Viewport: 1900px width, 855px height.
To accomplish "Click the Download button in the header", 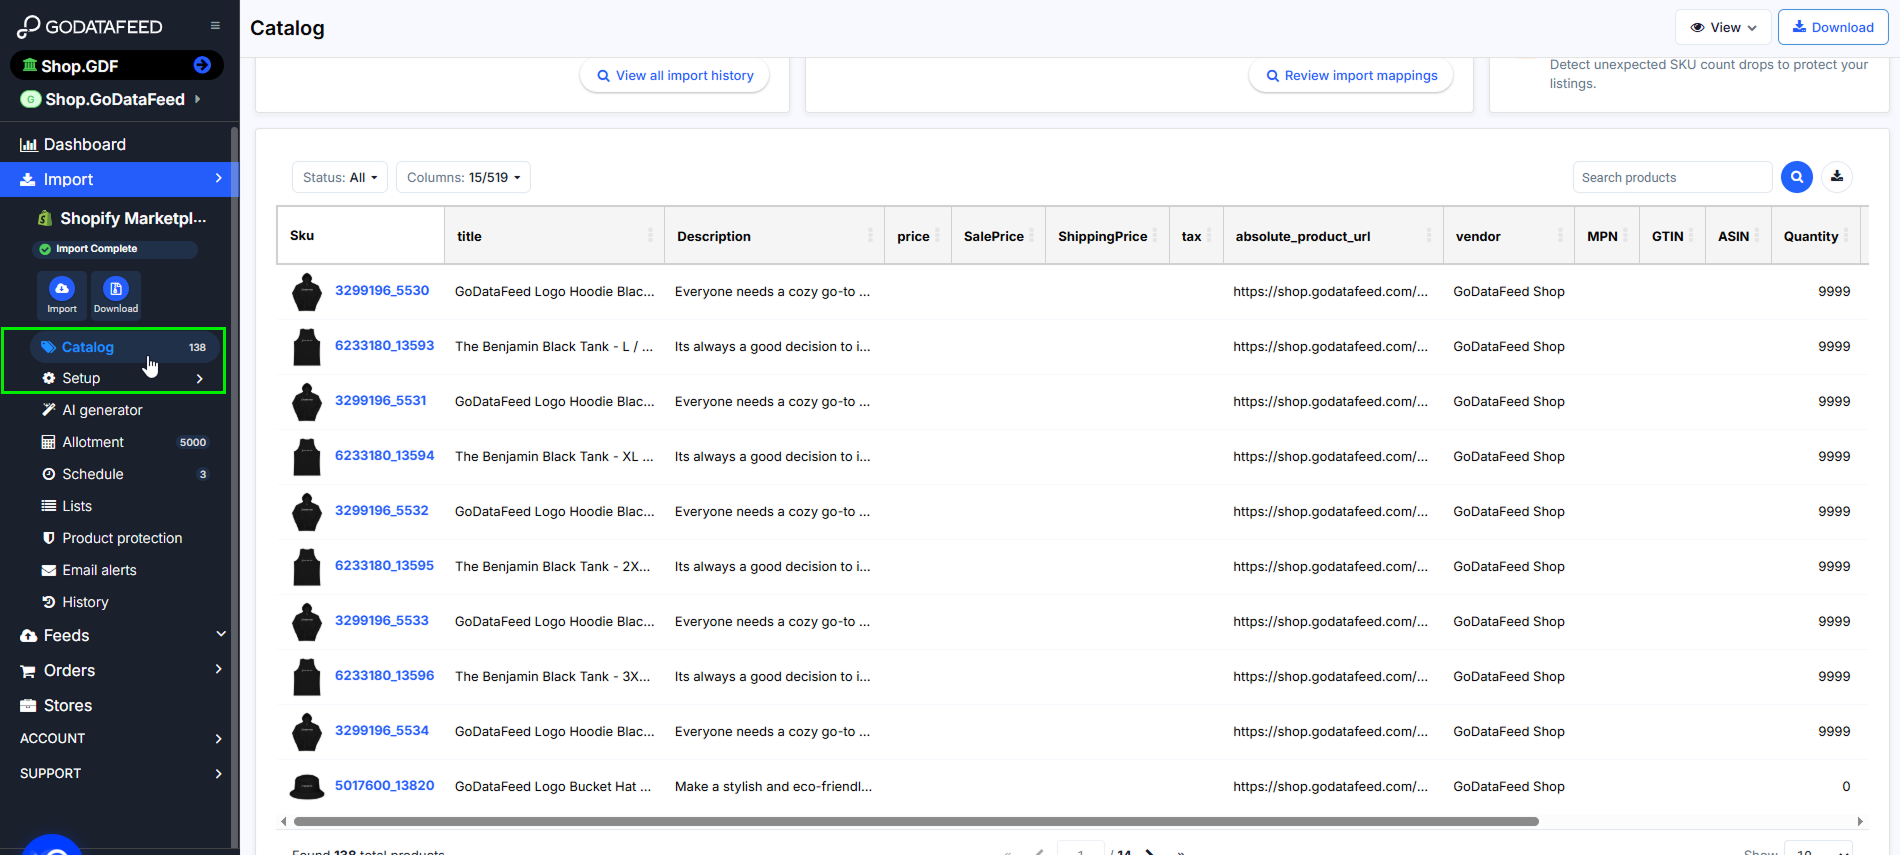I will point(1833,27).
